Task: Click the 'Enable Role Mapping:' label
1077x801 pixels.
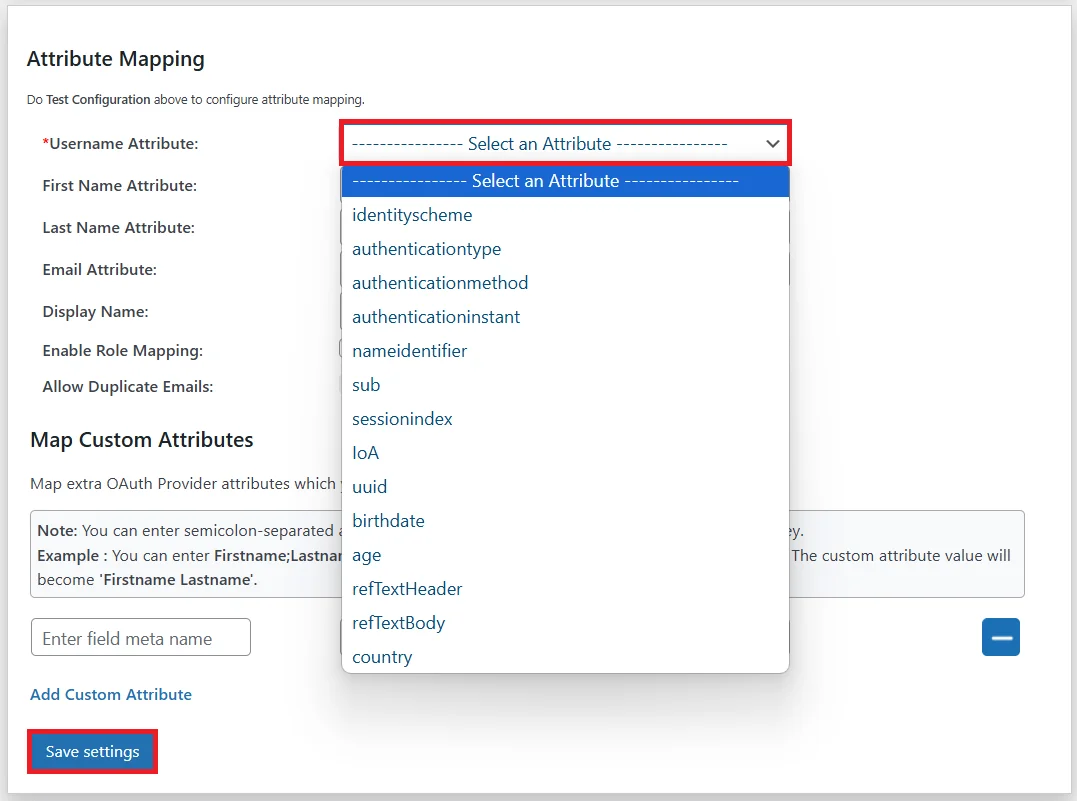Action: click(x=123, y=351)
